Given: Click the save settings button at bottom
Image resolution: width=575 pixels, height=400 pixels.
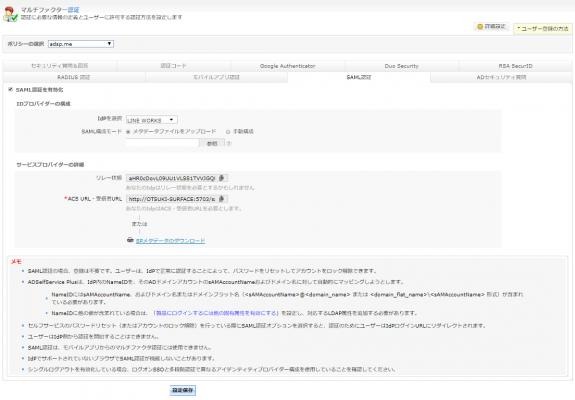Looking at the screenshot, I should [x=183, y=390].
